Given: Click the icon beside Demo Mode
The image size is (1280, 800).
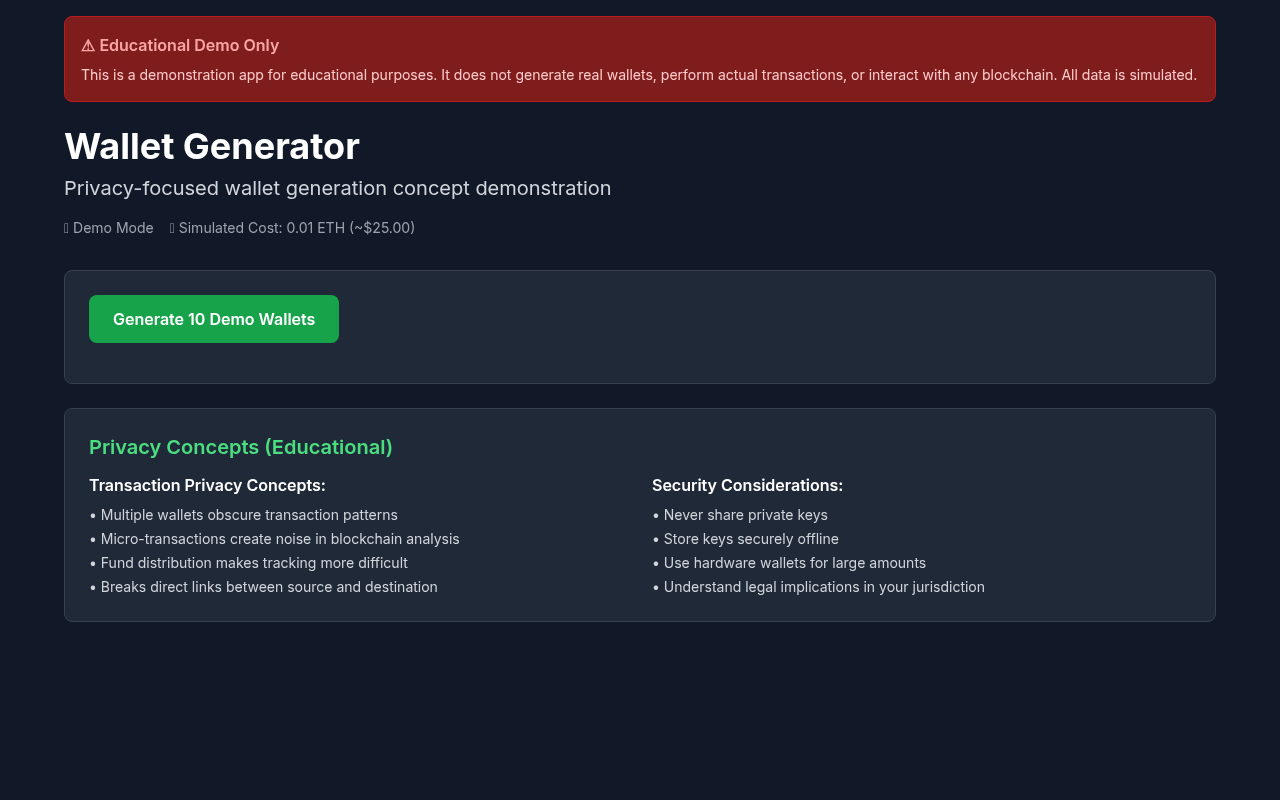Looking at the screenshot, I should 66,228.
